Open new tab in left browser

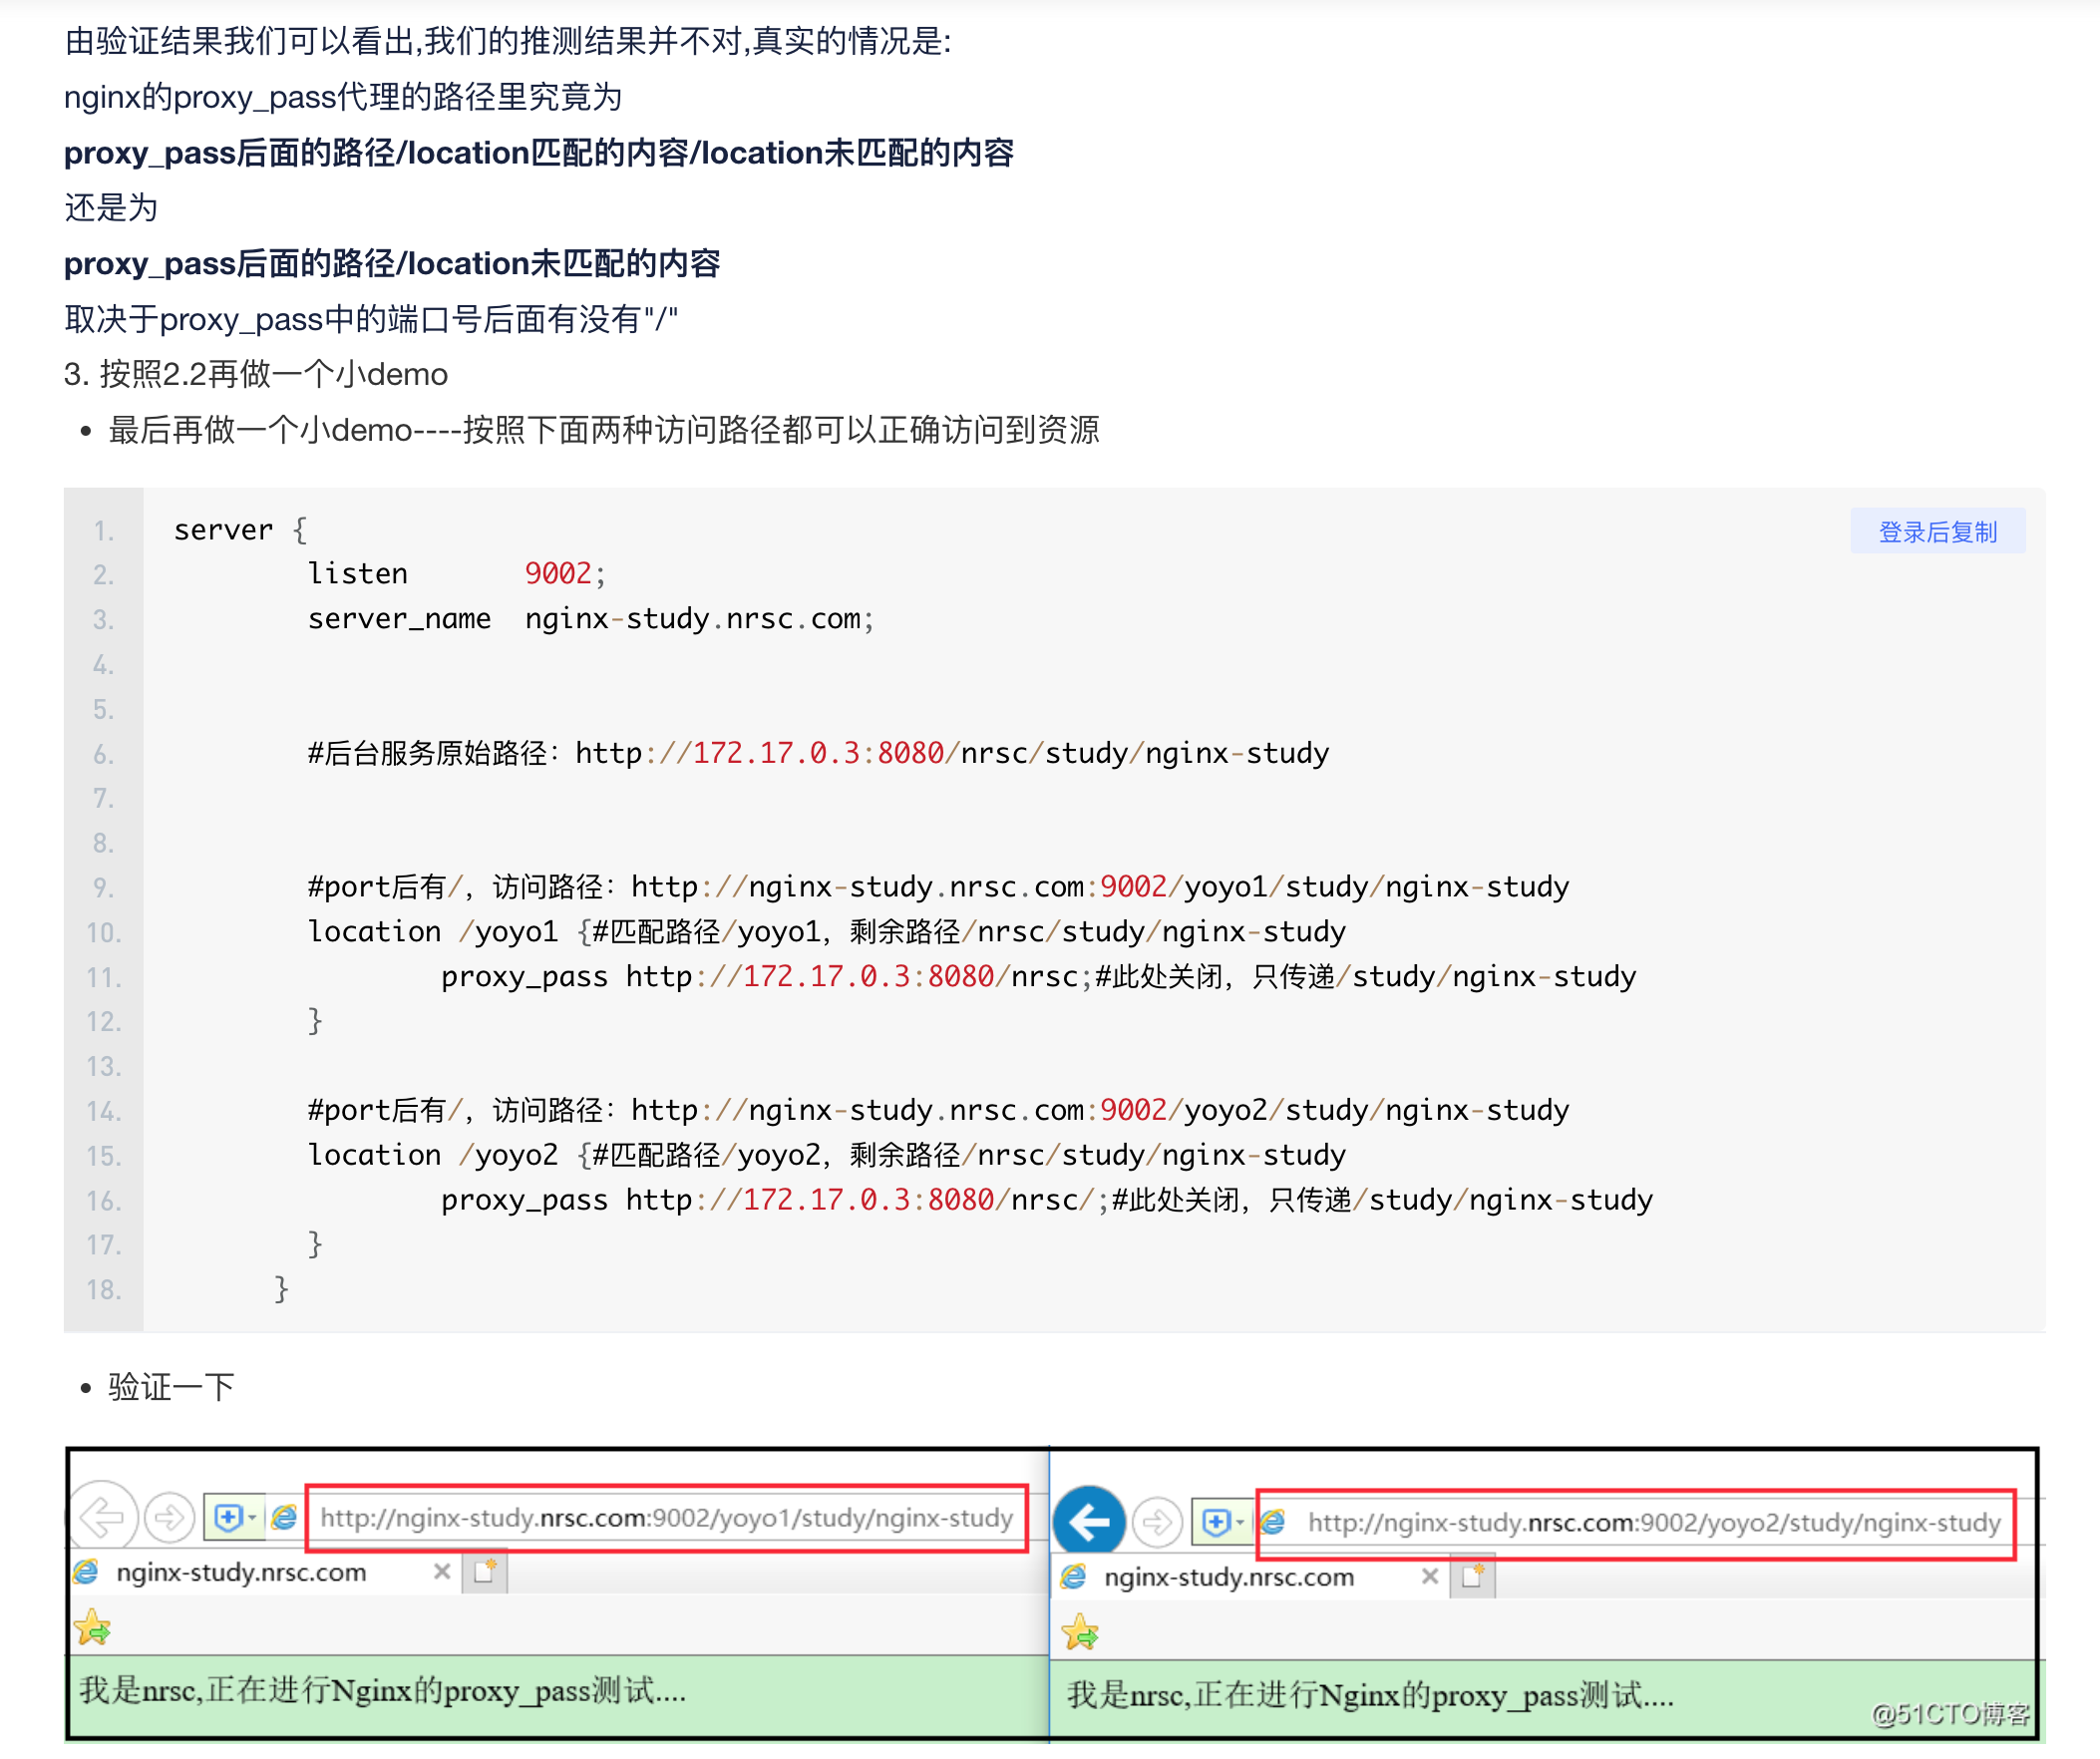pyautogui.click(x=485, y=1572)
